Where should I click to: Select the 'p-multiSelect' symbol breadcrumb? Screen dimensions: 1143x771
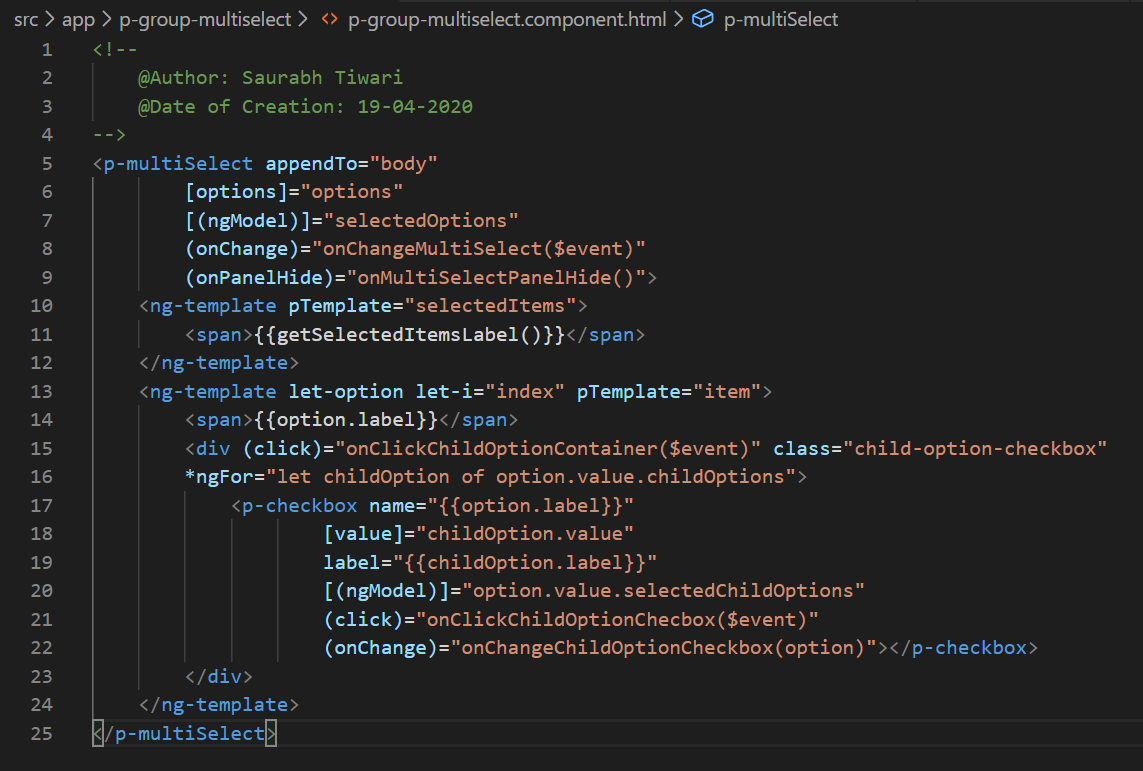781,20
